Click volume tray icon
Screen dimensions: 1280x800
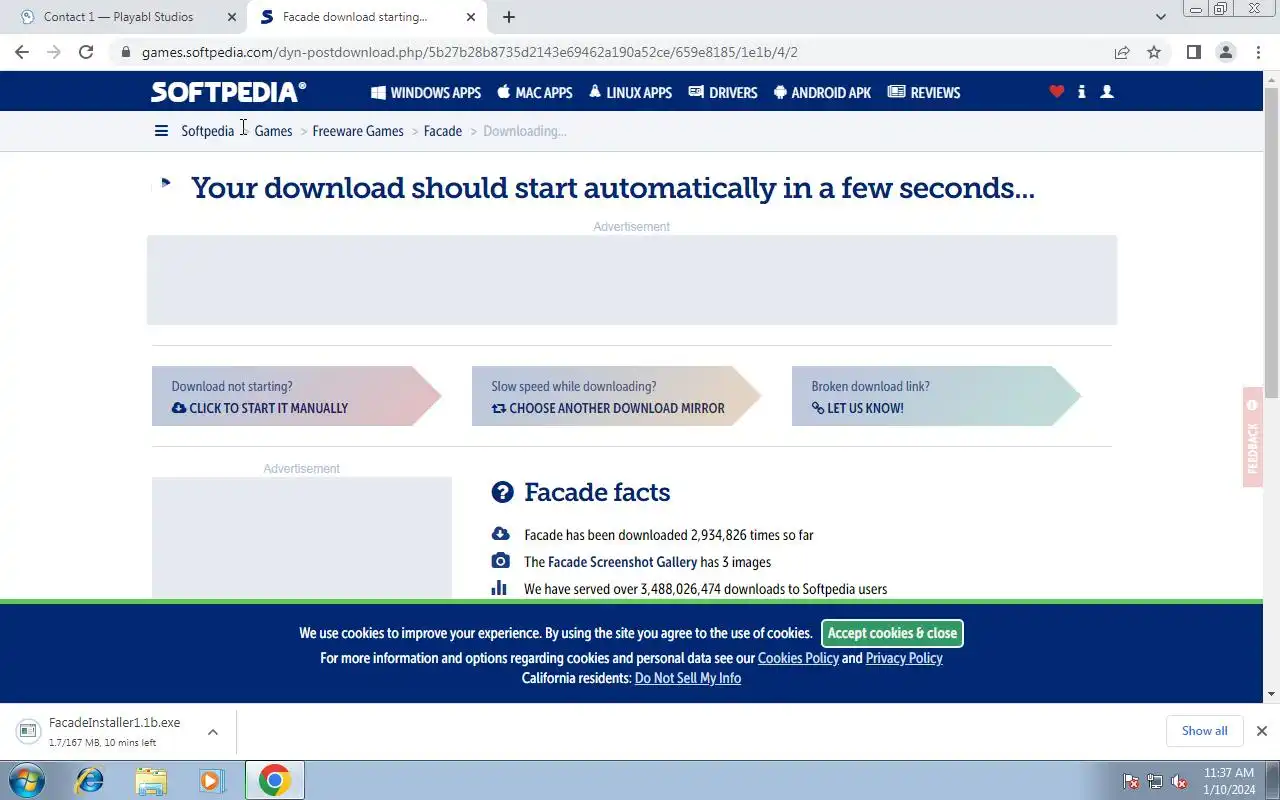pyautogui.click(x=1179, y=781)
